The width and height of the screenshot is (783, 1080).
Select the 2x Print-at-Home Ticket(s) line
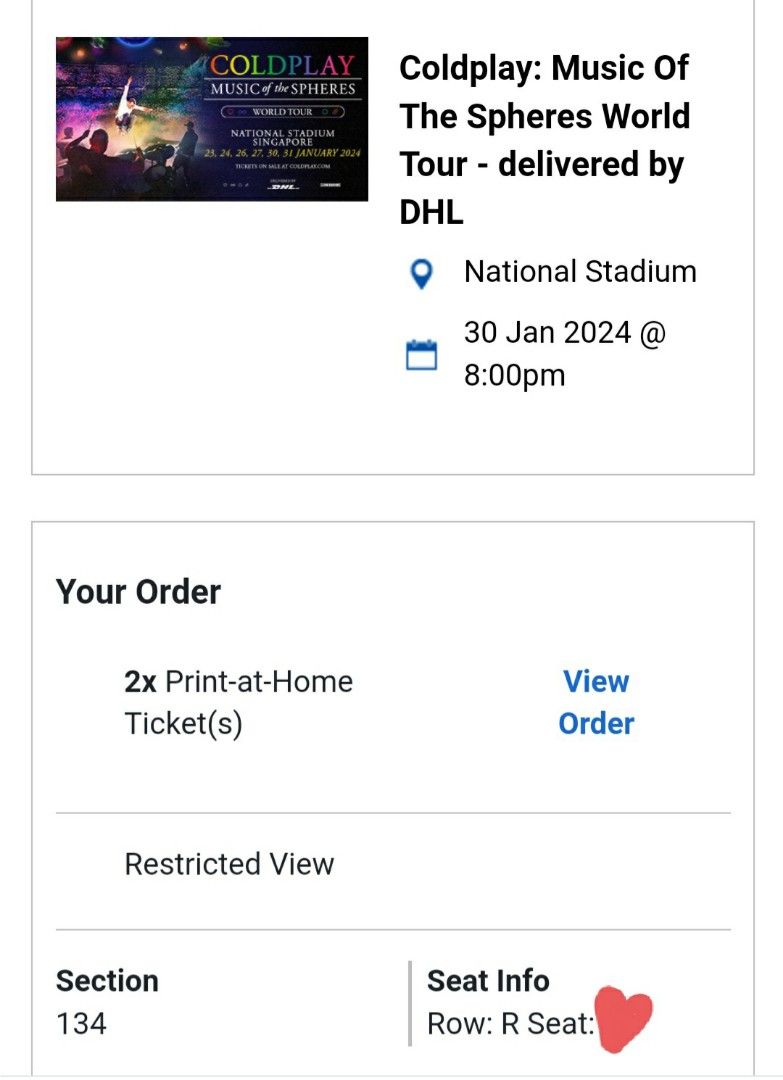pos(238,702)
